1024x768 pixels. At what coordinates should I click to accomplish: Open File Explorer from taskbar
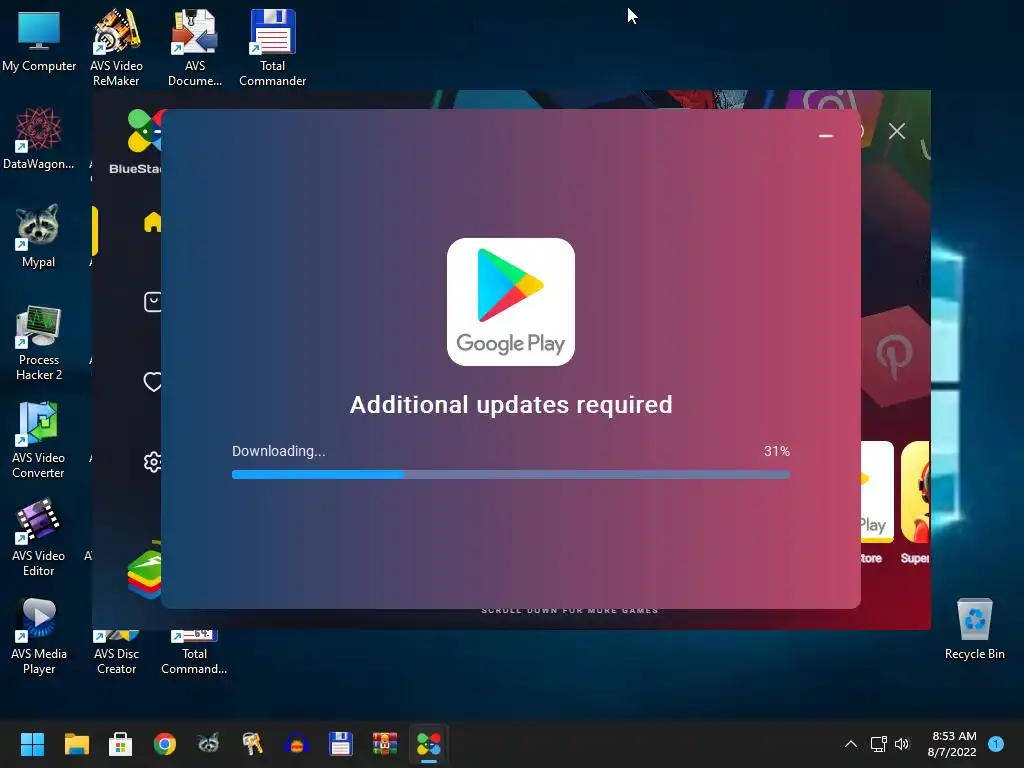tap(76, 744)
